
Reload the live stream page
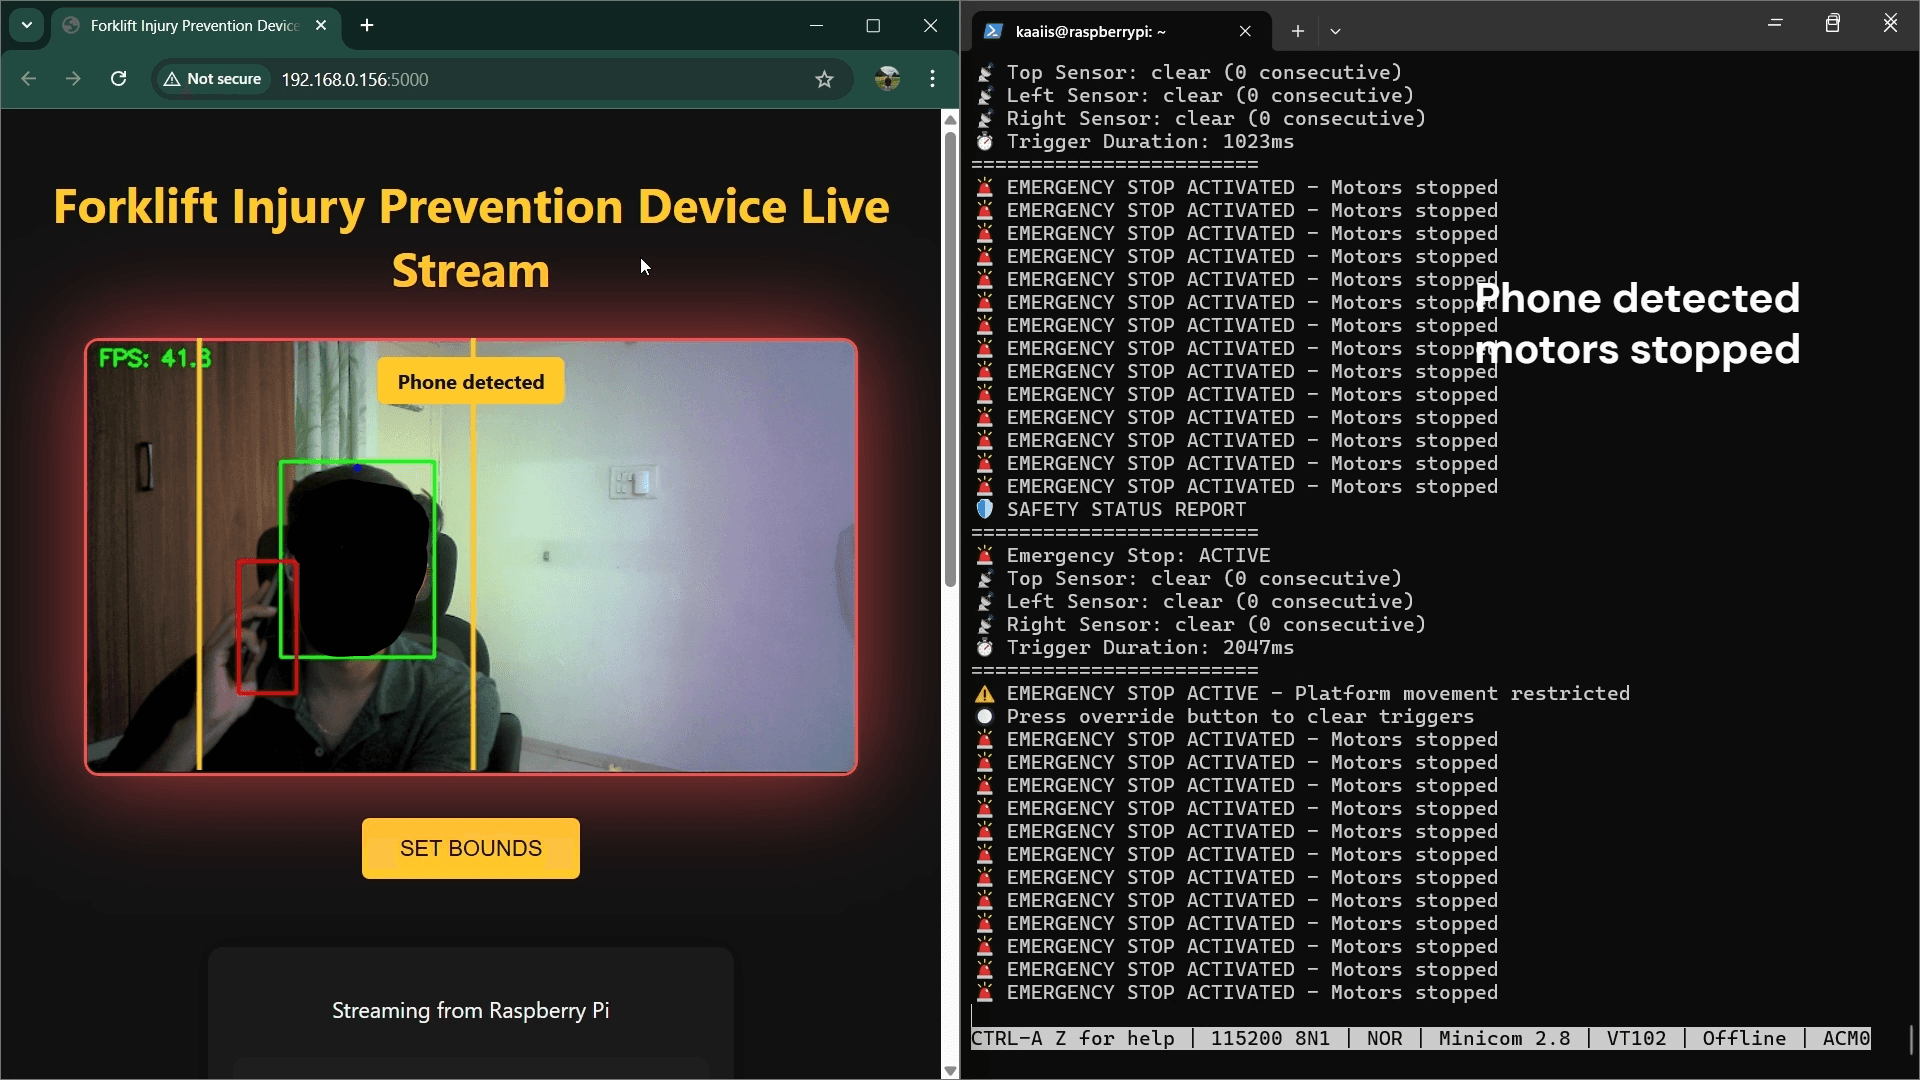coord(118,79)
